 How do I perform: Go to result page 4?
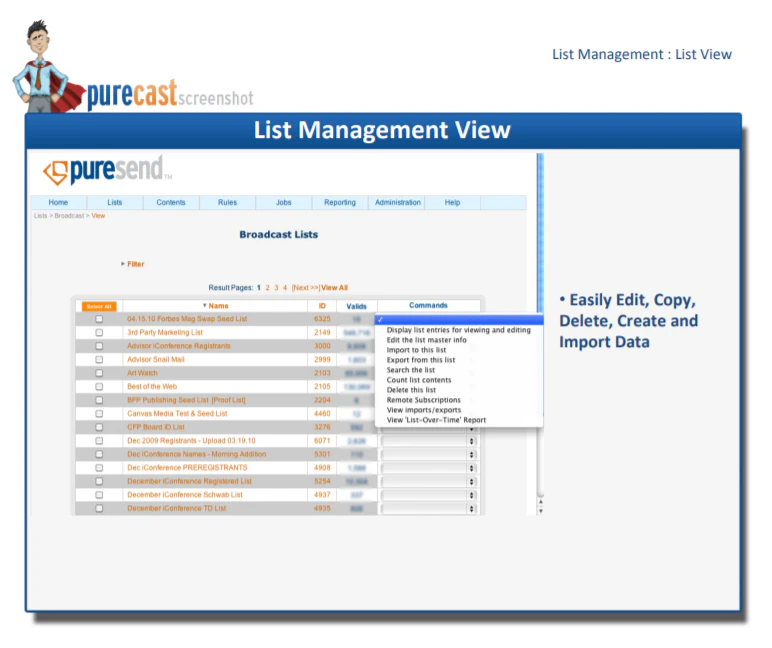click(x=285, y=288)
